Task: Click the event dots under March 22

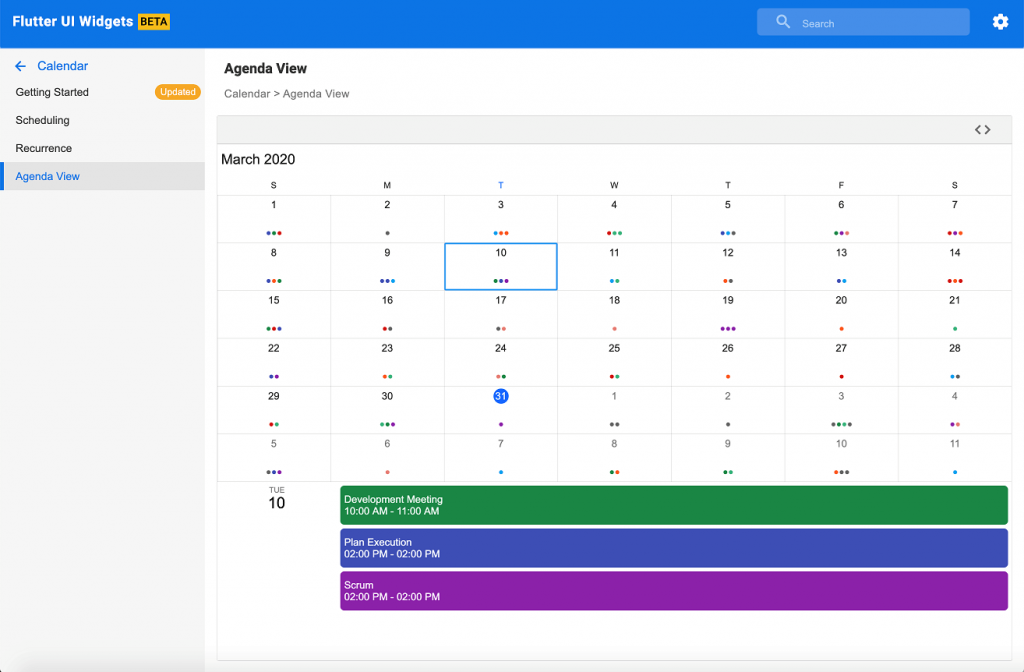Action: (273, 375)
